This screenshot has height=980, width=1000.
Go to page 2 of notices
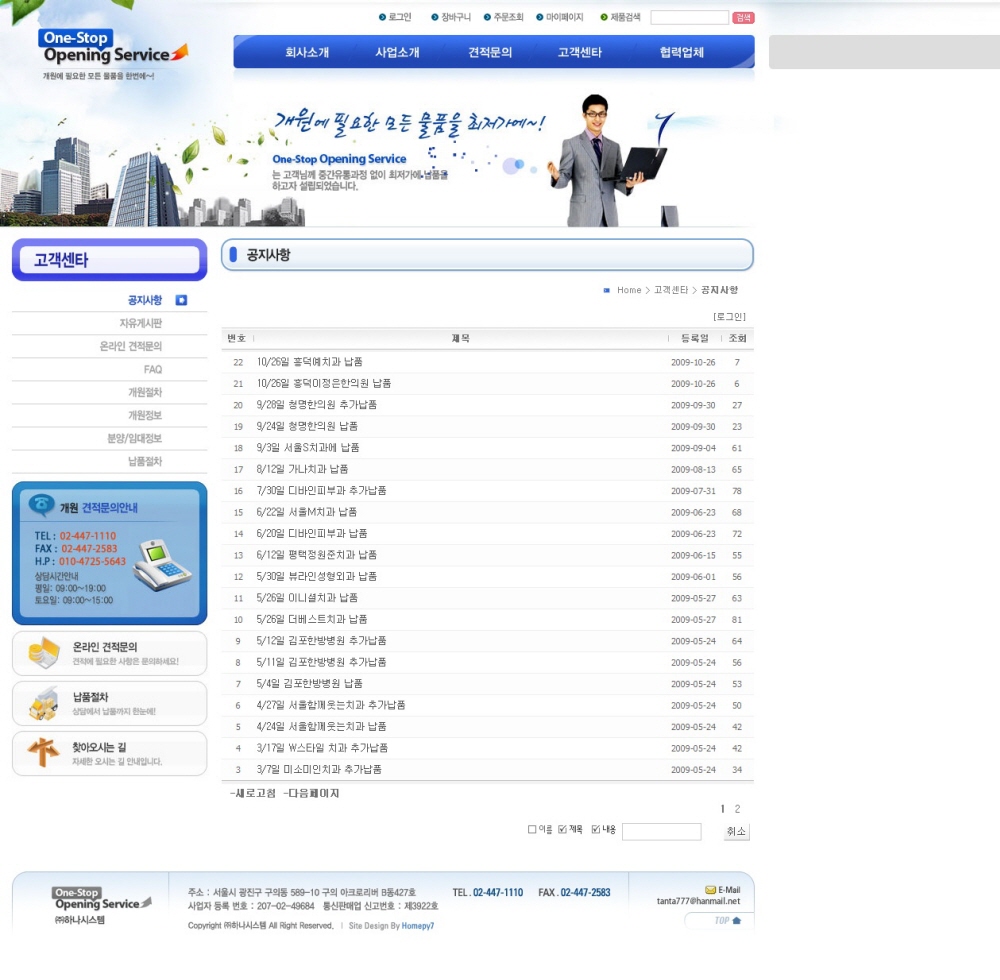737,809
